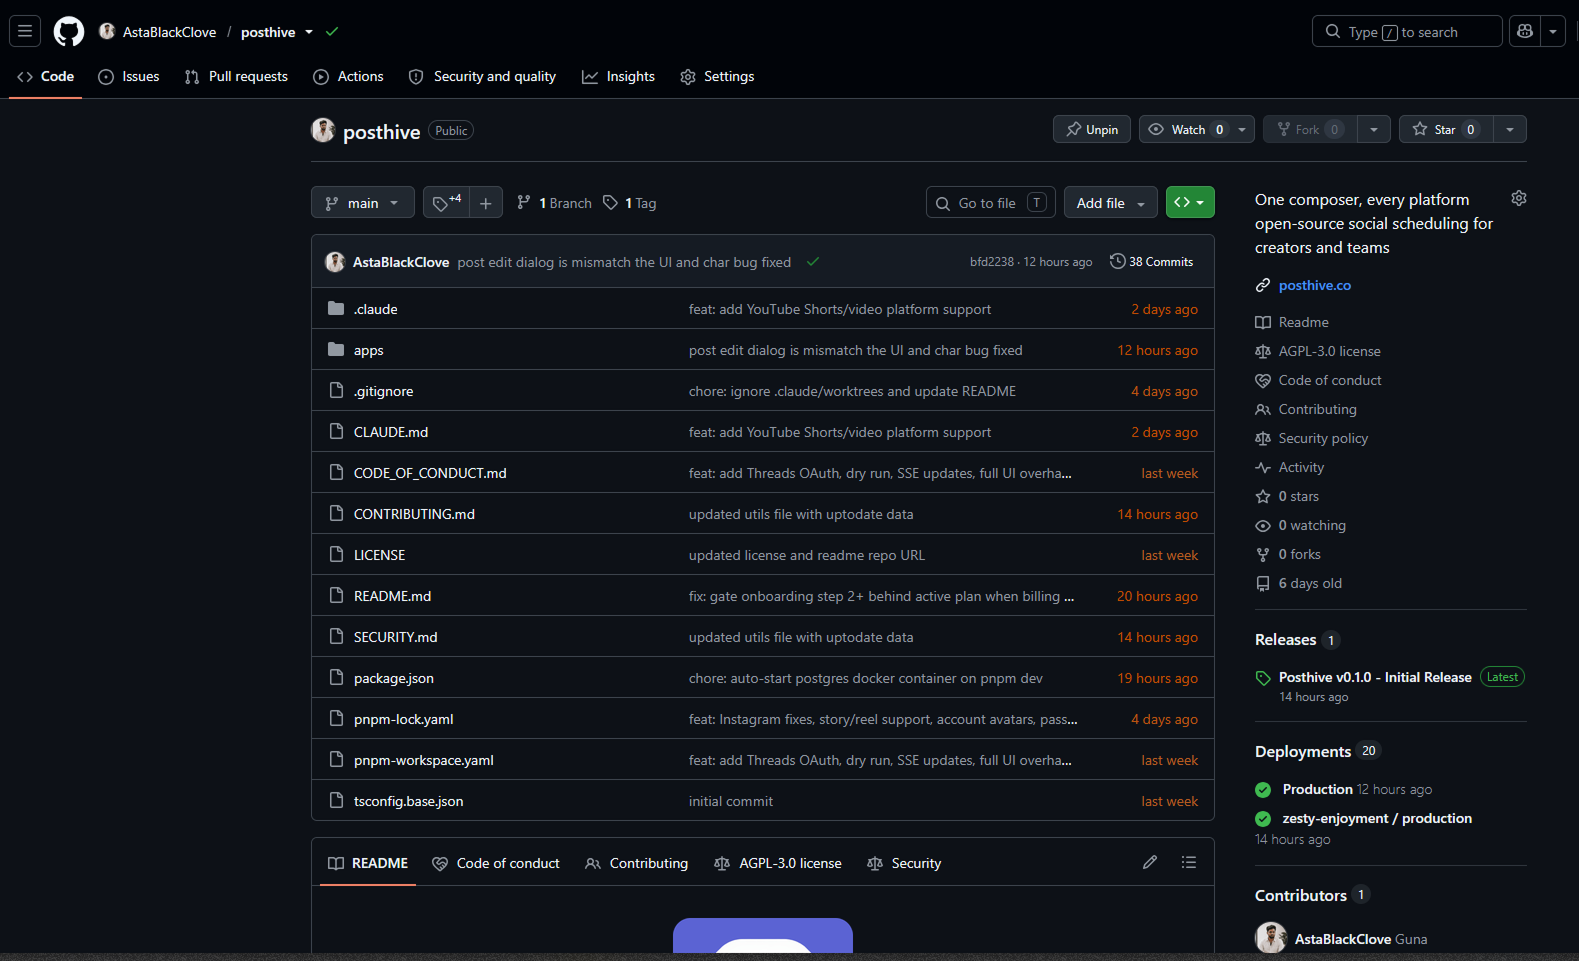1579x961 pixels.
Task: Select the Code of conduct tab
Action: 496,863
